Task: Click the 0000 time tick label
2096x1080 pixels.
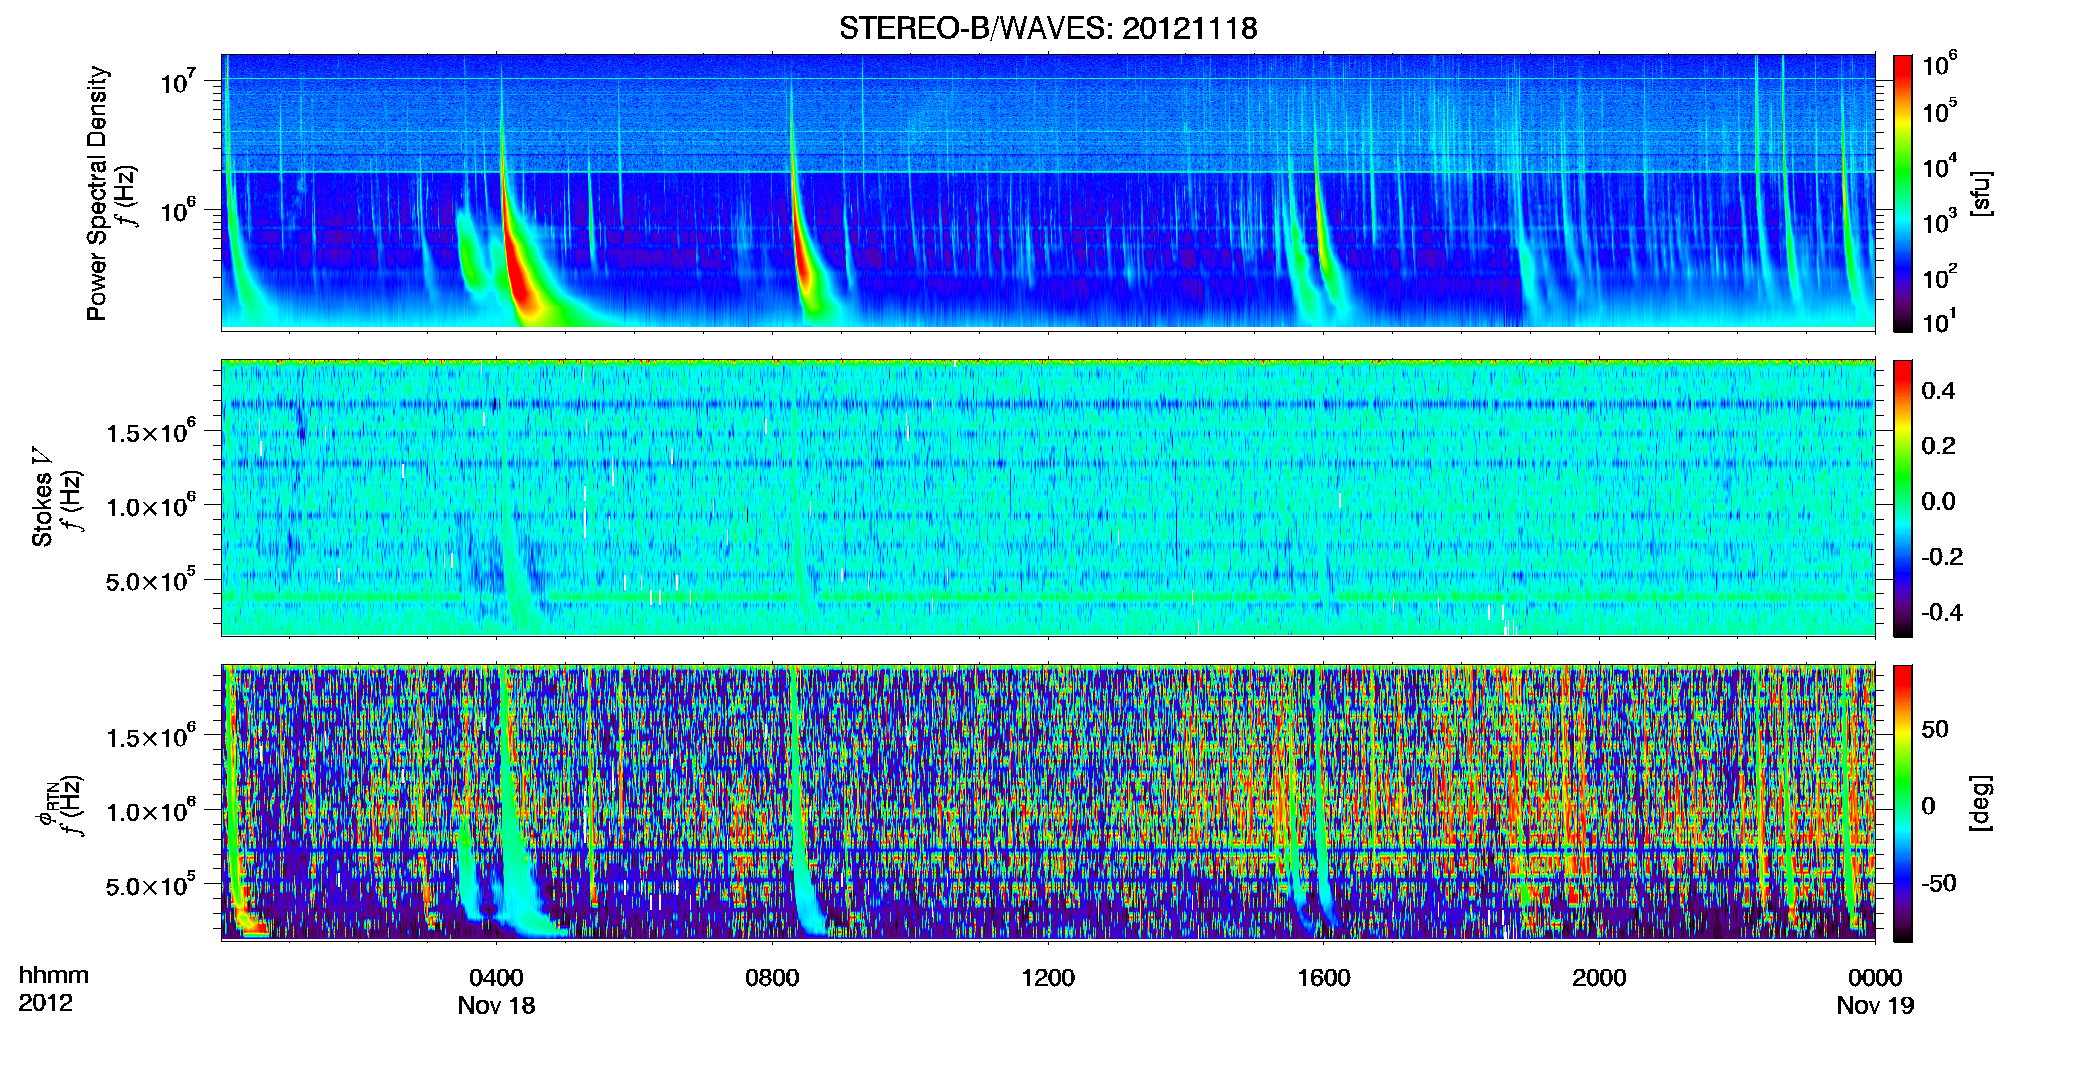Action: tap(1875, 977)
